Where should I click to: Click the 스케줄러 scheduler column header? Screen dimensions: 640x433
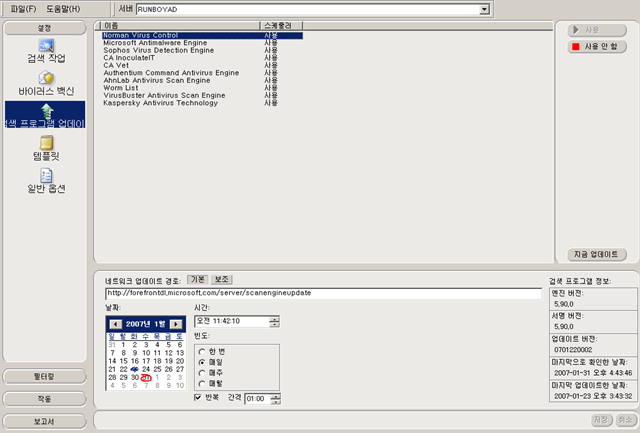pyautogui.click(x=281, y=25)
